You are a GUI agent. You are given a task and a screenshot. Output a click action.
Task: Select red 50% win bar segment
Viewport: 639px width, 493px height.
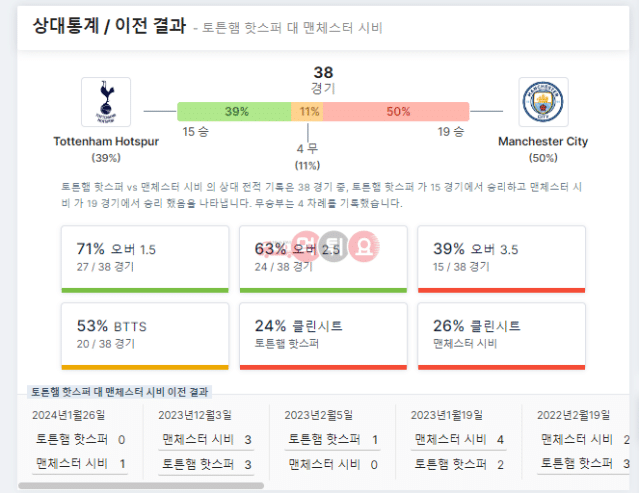[x=396, y=111]
